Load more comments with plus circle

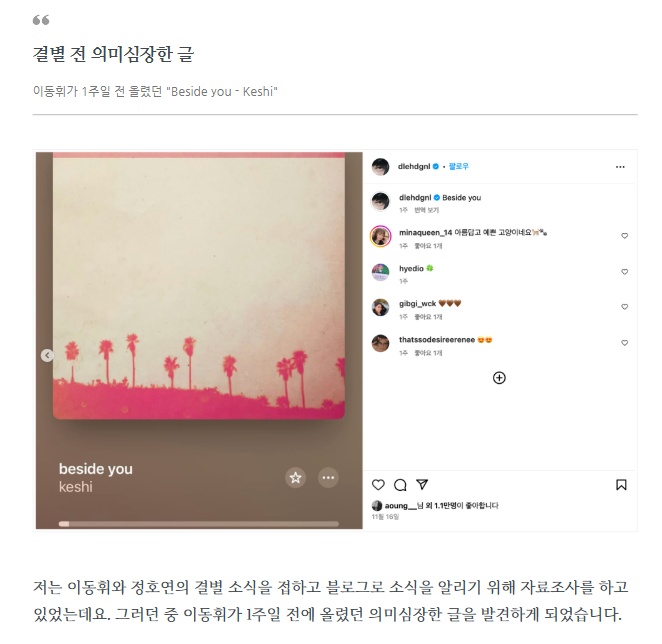coord(499,378)
